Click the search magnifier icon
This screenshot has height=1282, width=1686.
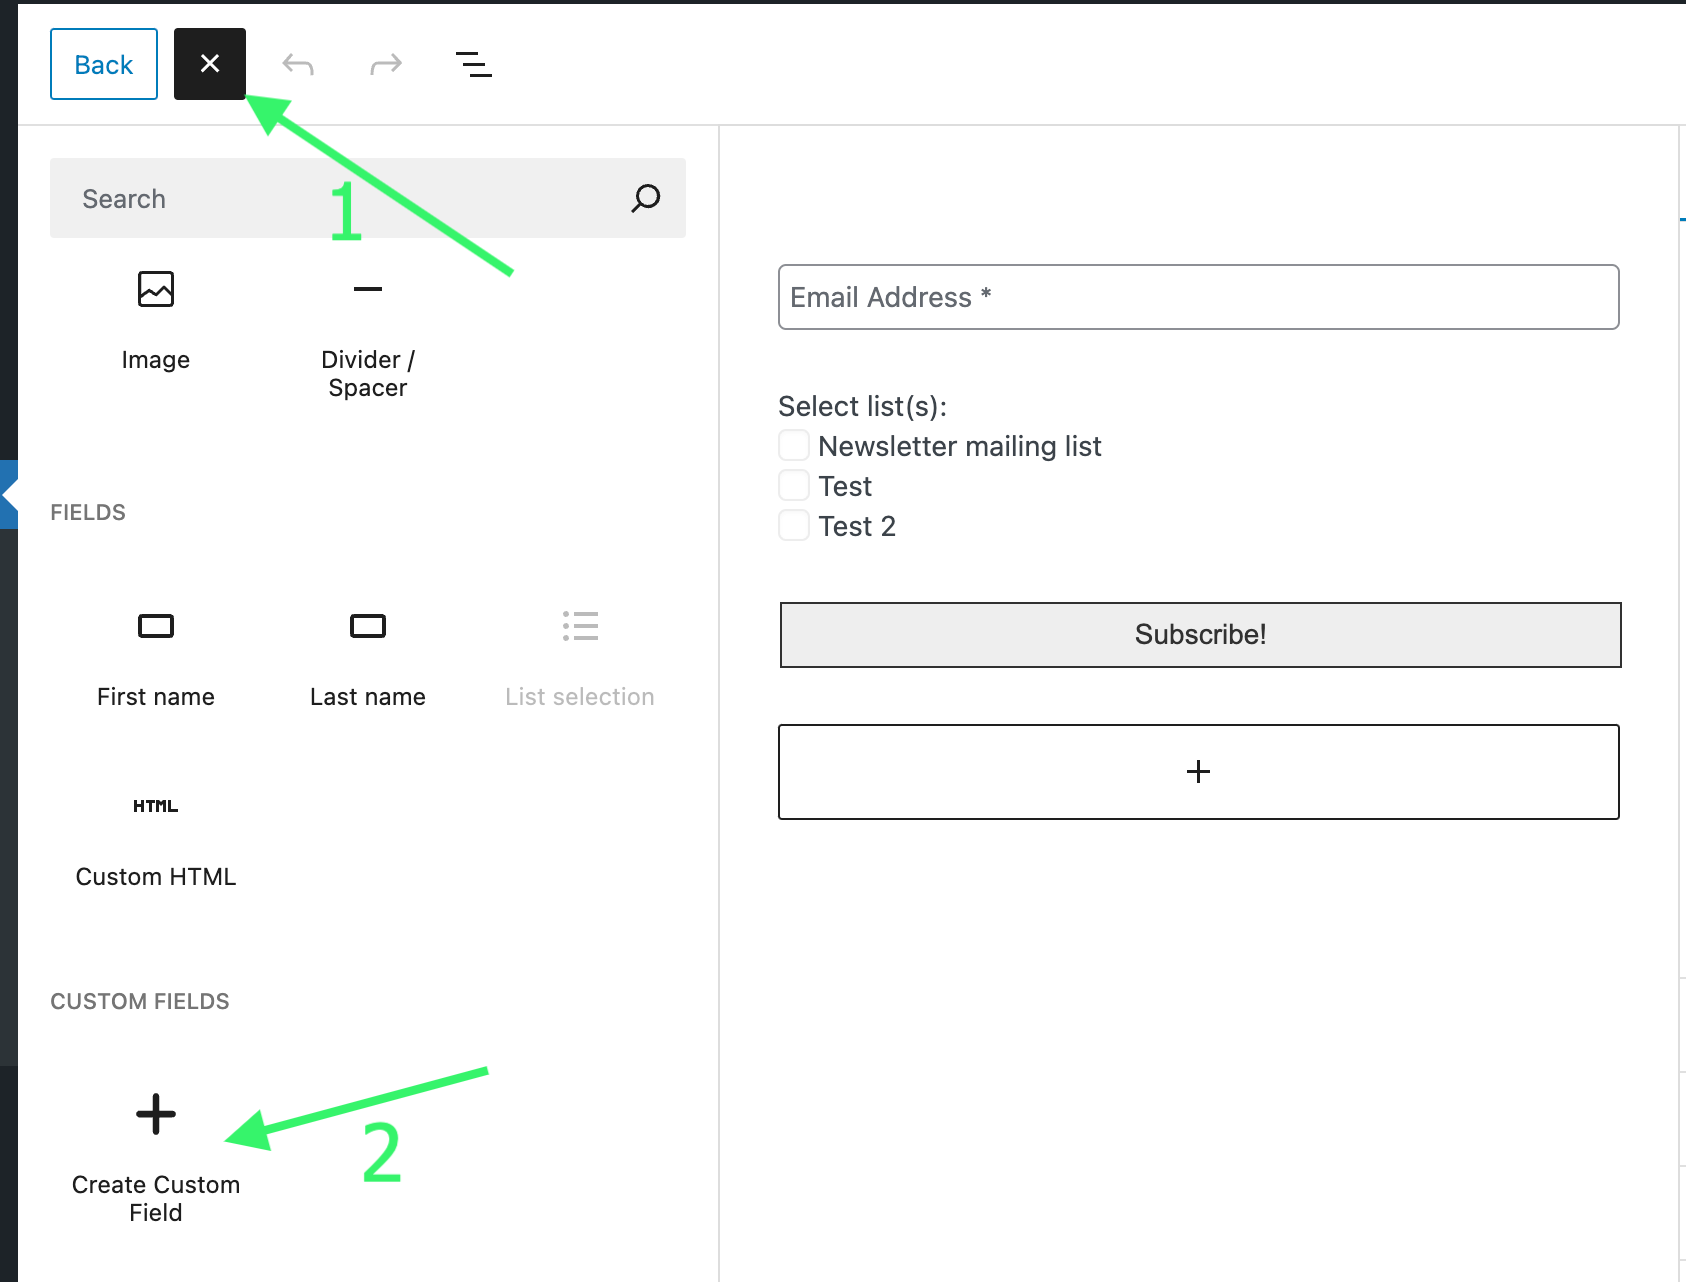646,198
